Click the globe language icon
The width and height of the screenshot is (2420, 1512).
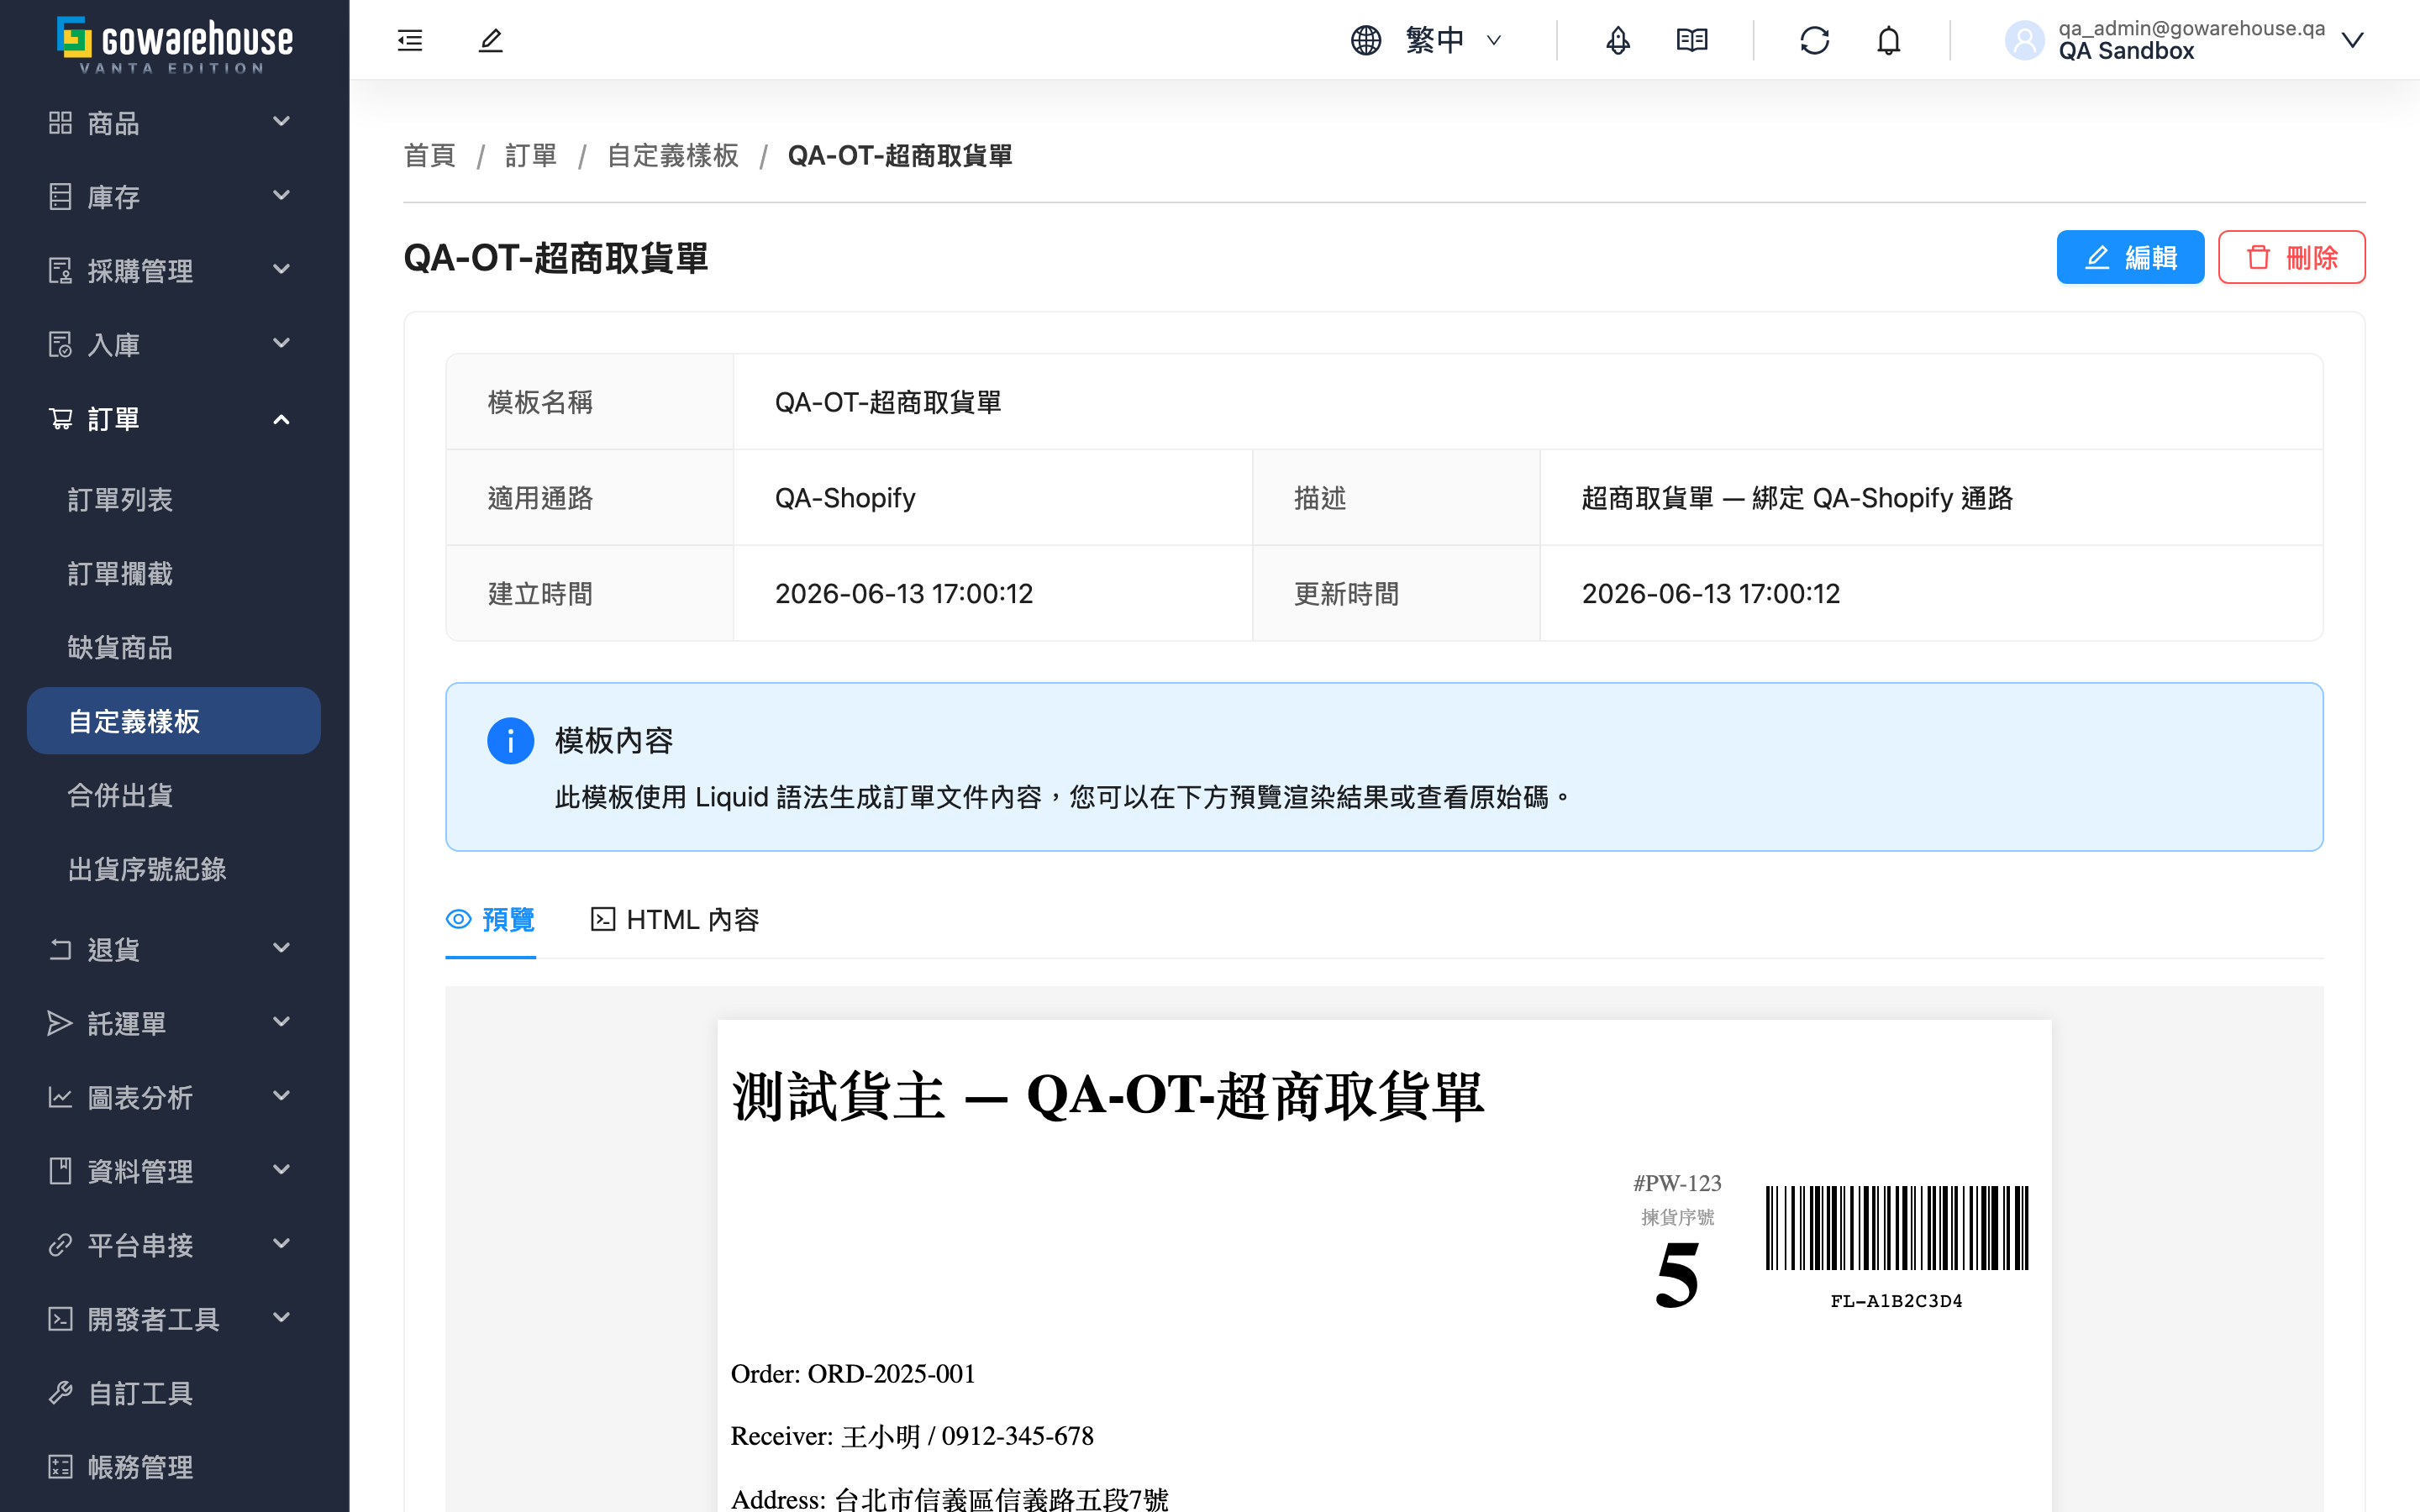[x=1366, y=40]
